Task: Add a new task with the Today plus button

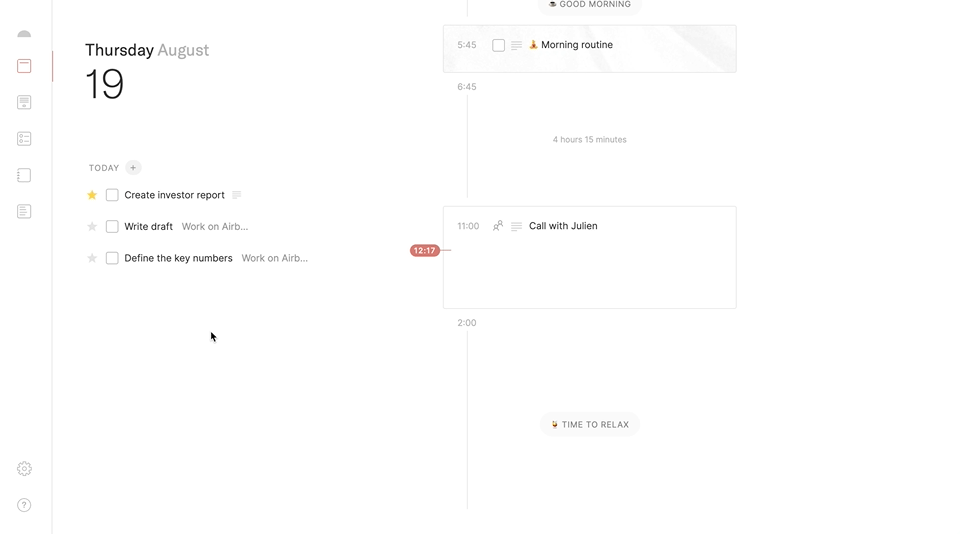Action: pyautogui.click(x=133, y=168)
